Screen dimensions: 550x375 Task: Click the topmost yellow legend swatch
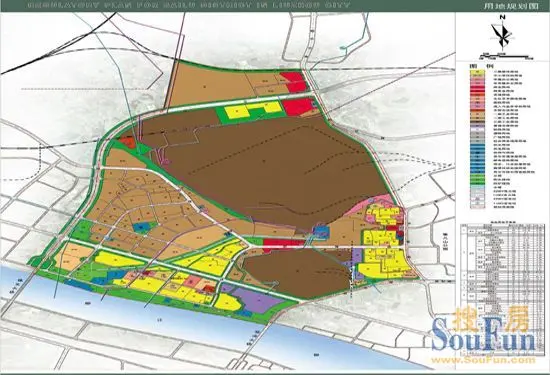pos(477,73)
